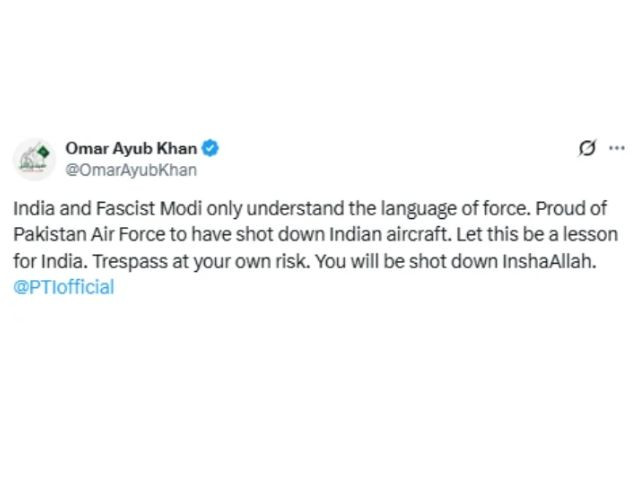Click the words 'Fascist Modi' in the tweet

(149, 209)
